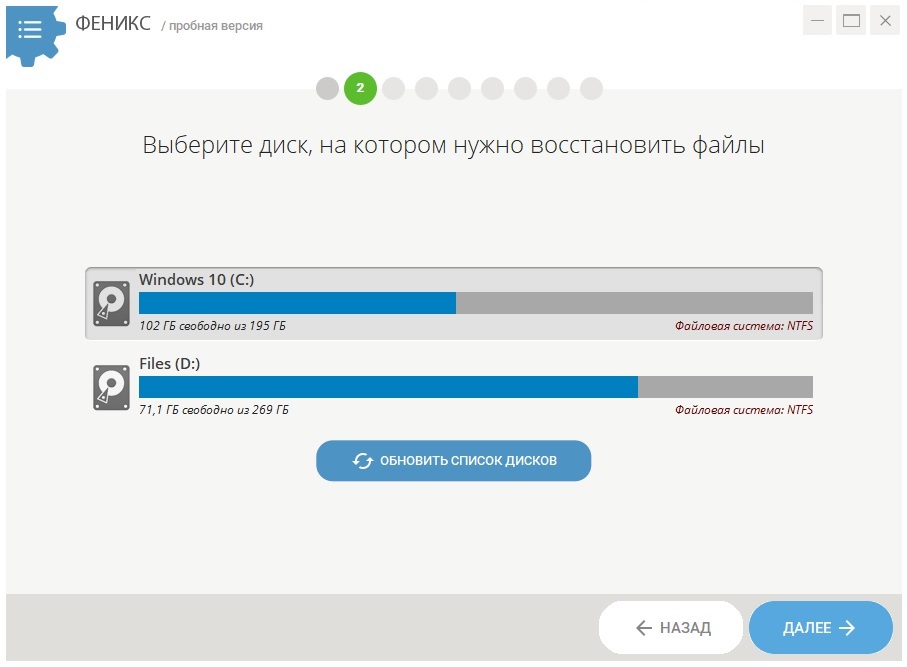Click the Files (D:) usage bar
This screenshot has height=667, width=907.
pyautogui.click(x=475, y=387)
